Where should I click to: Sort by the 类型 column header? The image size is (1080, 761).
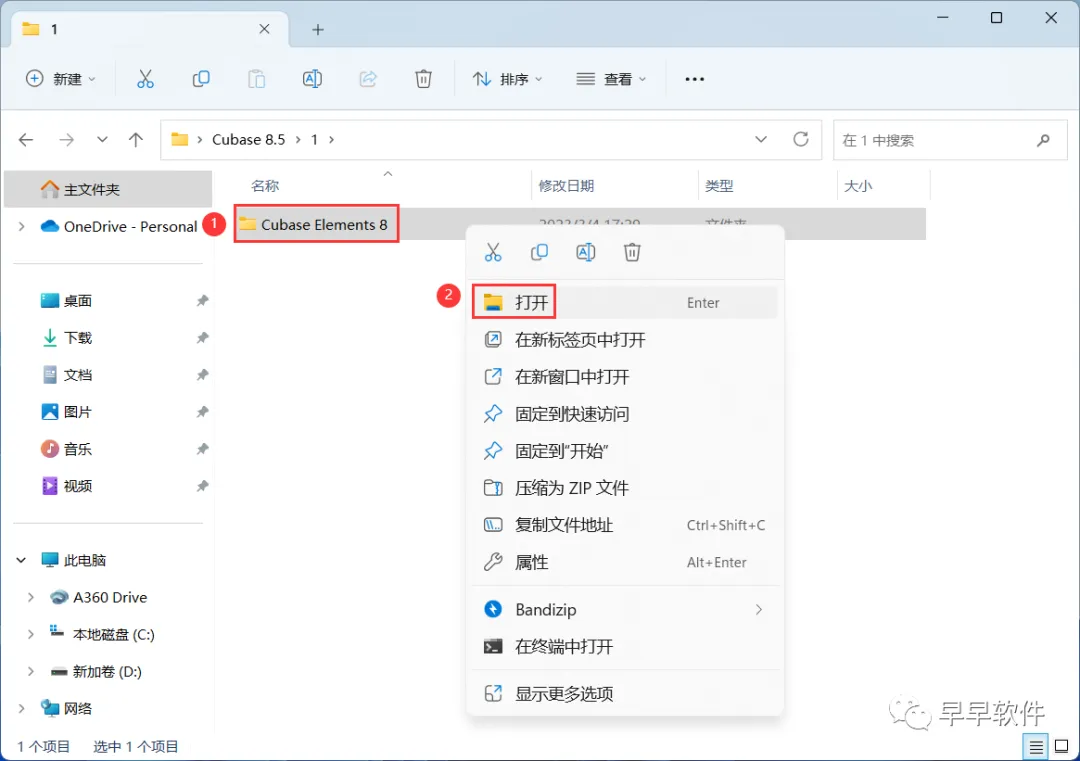click(720, 186)
